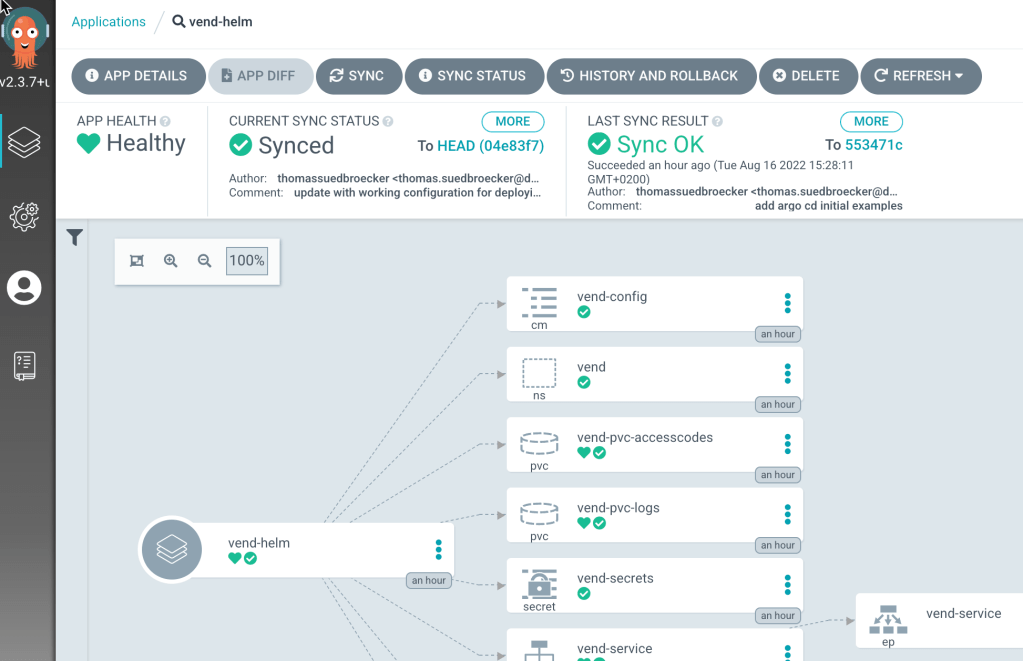Screen dimensions: 1023x661
Task: Open the Documentation icon in sidebar
Action: tap(24, 365)
